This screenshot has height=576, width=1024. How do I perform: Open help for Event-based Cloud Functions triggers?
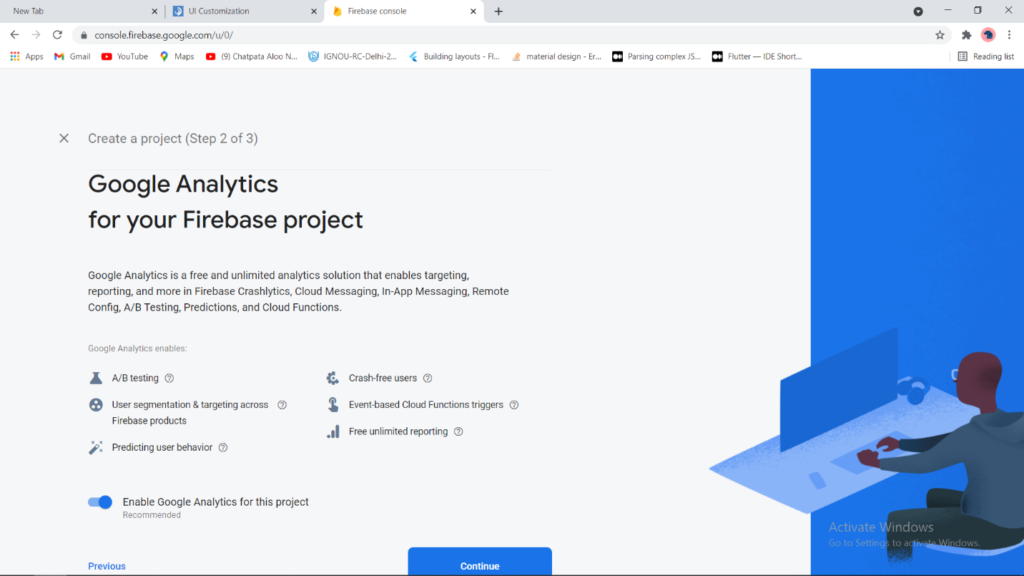pyautogui.click(x=514, y=405)
